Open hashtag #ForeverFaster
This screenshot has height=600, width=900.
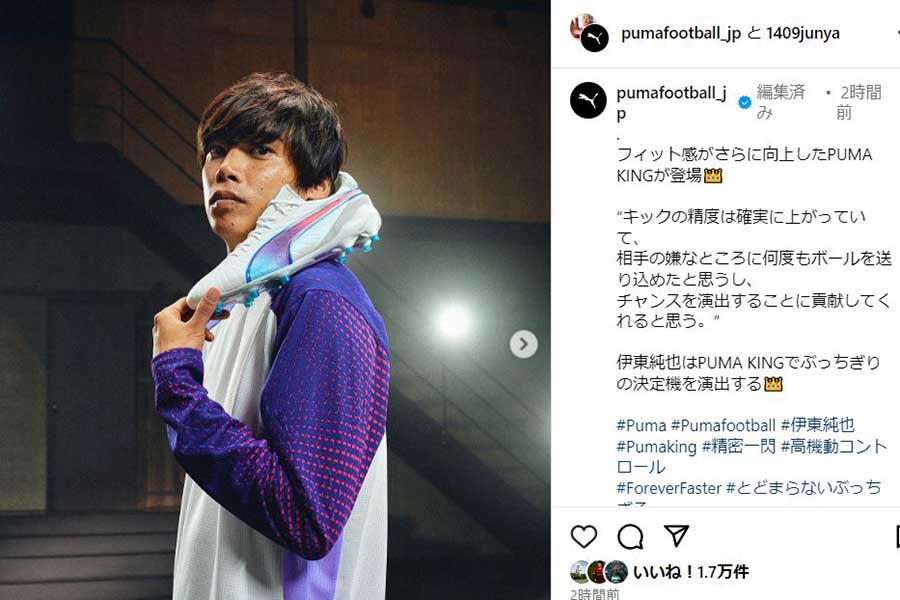[668, 488]
